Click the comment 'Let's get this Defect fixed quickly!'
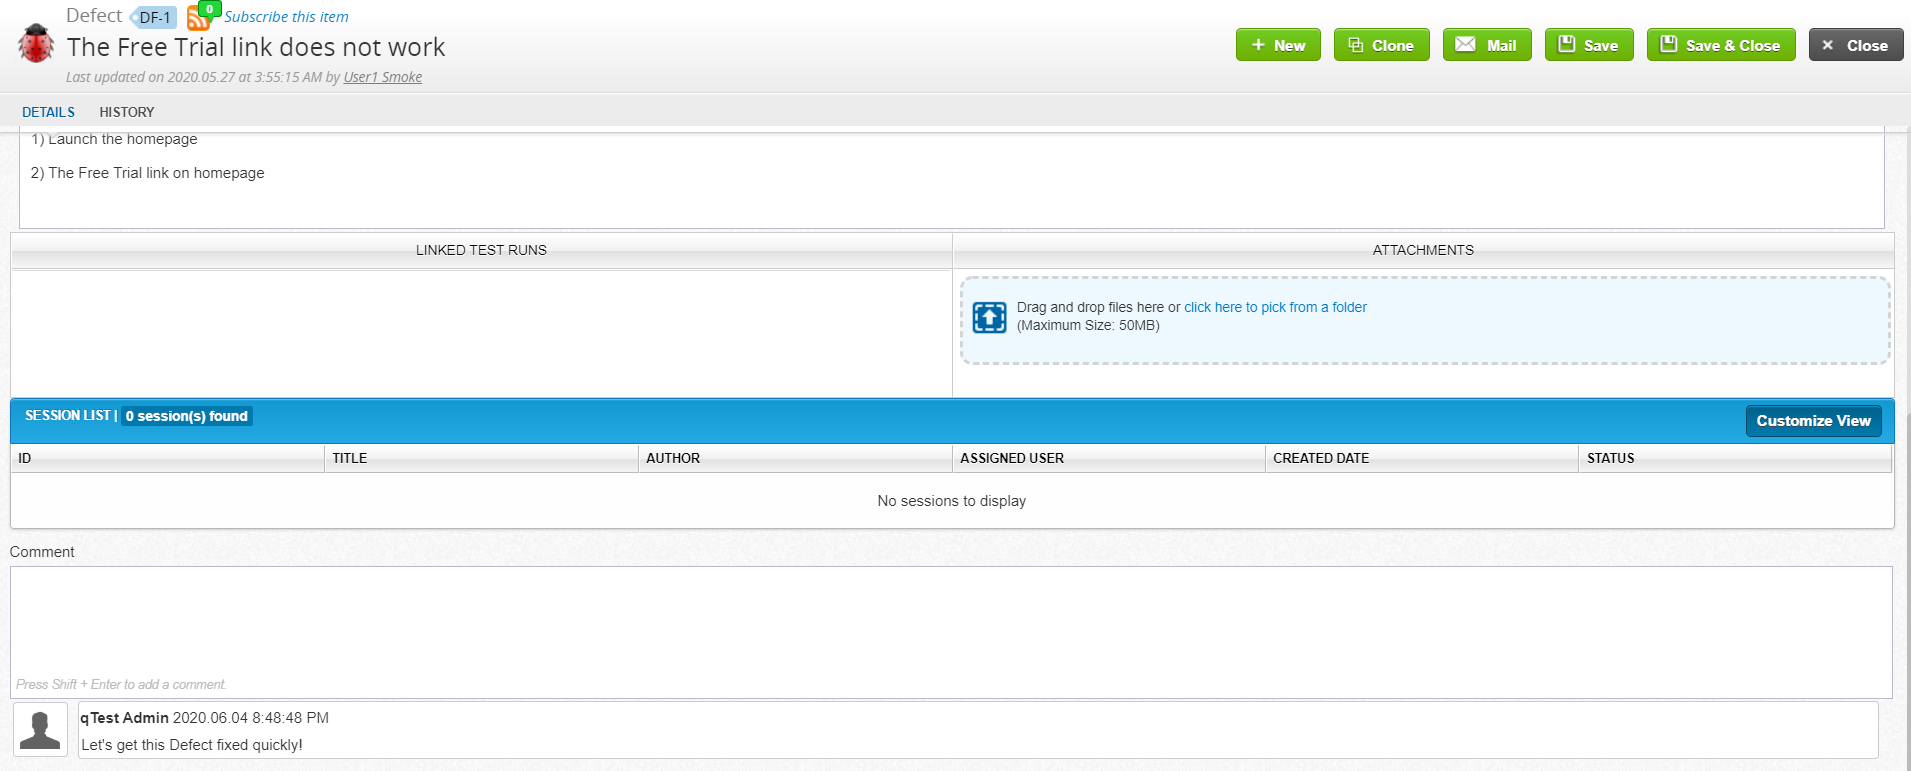 click(x=192, y=745)
